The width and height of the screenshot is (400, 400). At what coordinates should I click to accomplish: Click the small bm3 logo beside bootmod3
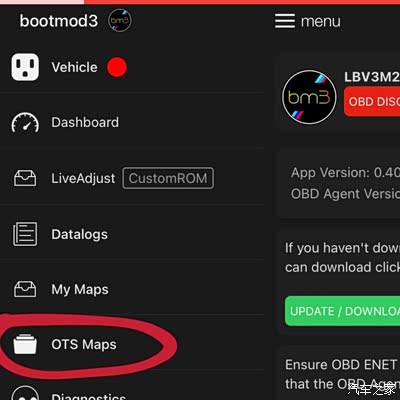point(120,21)
